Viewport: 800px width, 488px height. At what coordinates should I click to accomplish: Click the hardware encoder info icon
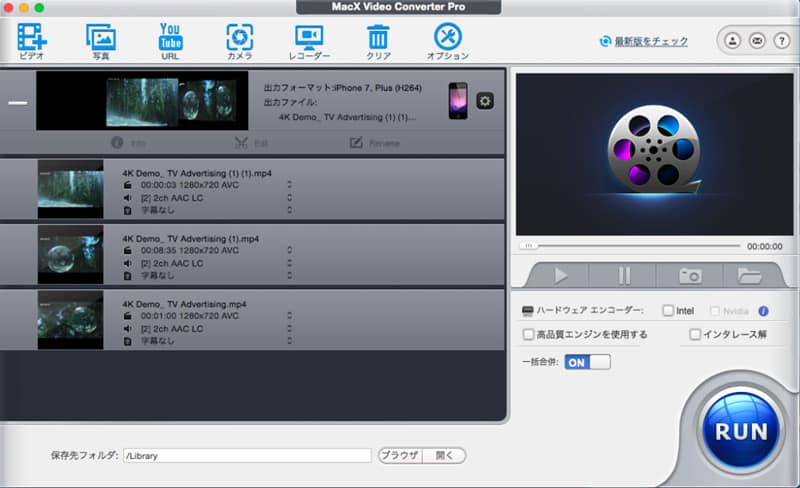click(763, 311)
